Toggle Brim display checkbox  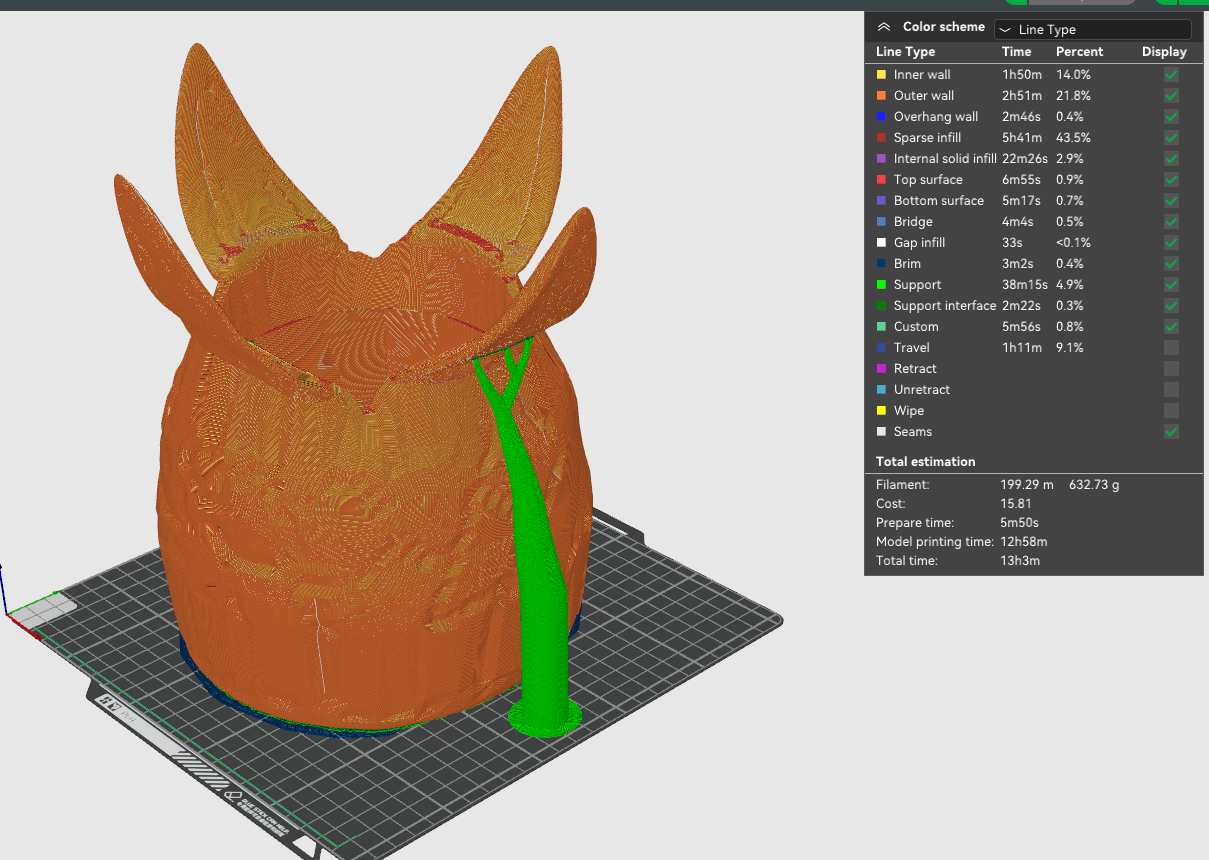click(1171, 264)
